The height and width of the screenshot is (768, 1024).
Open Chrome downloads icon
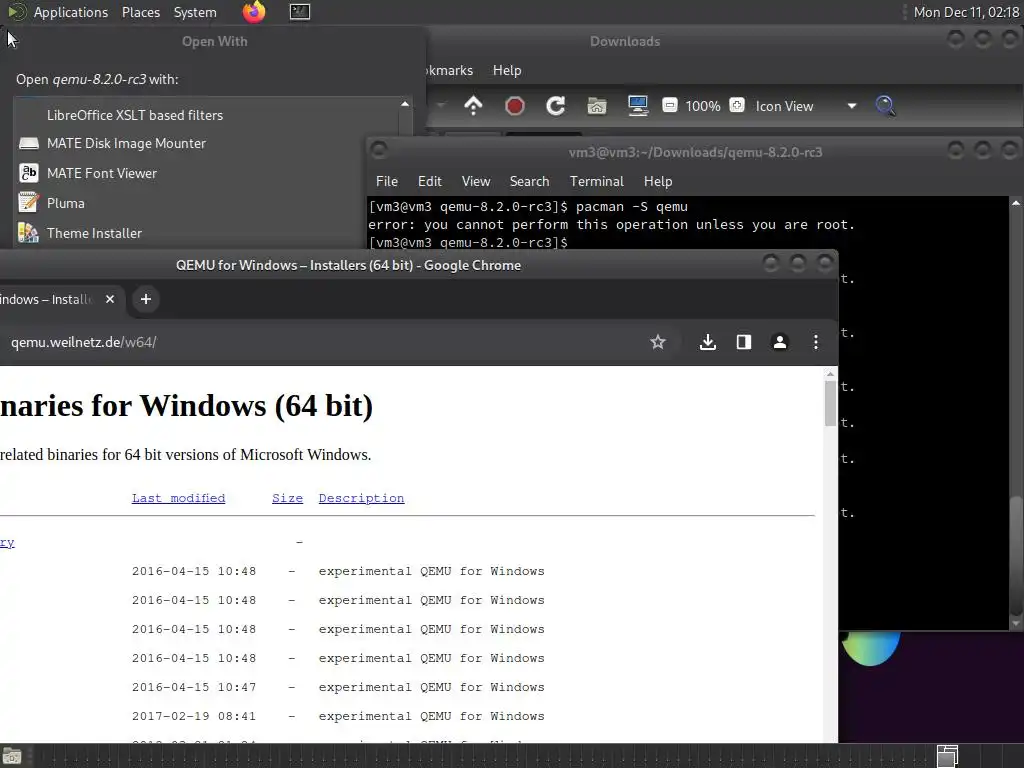tap(707, 342)
